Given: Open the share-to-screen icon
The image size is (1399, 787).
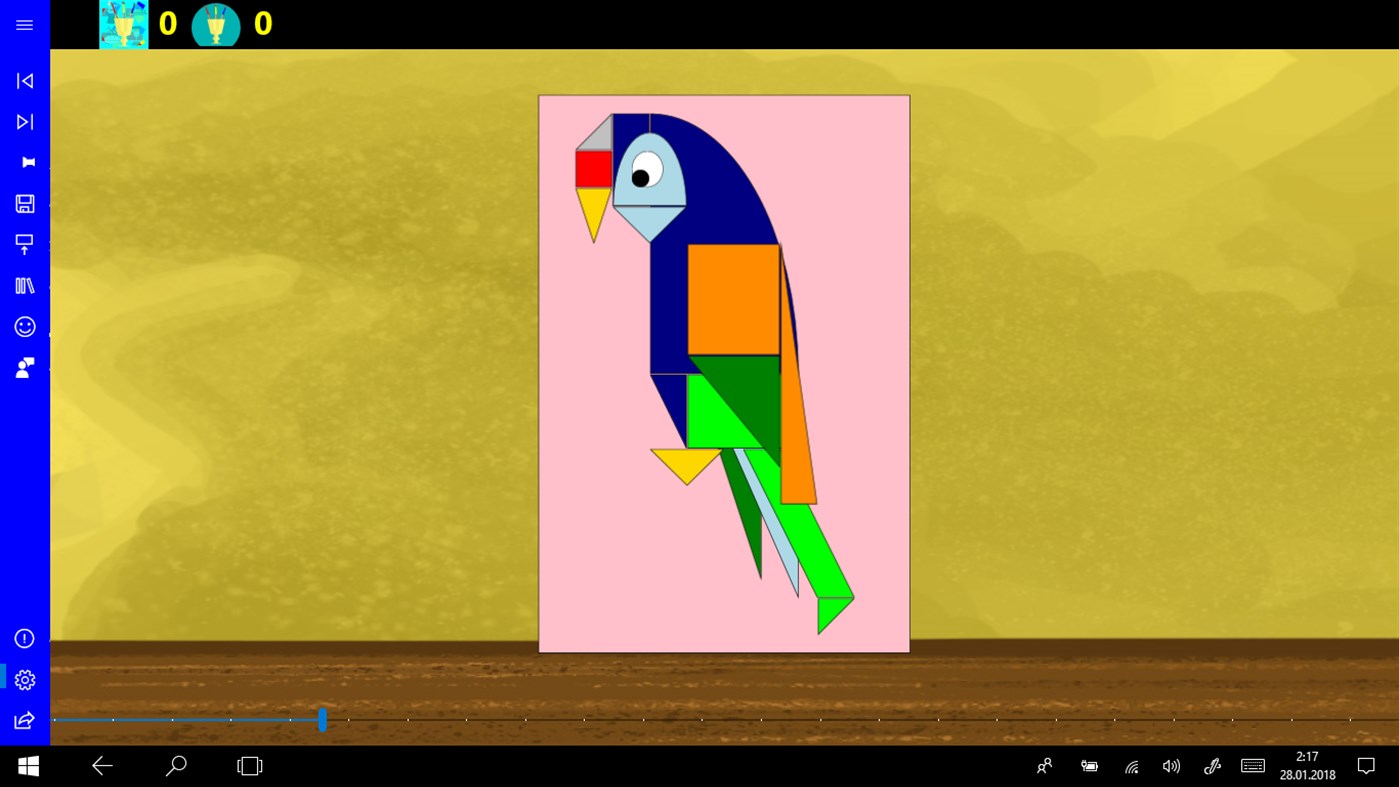Looking at the screenshot, I should (24, 243).
